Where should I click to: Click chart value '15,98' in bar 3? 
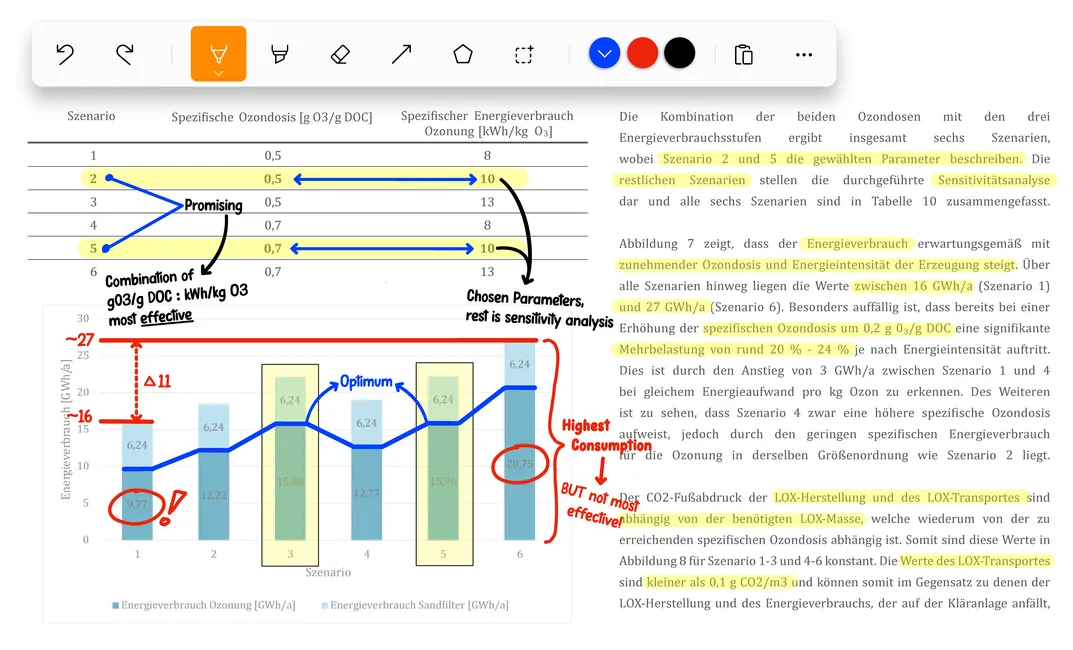[x=290, y=482]
